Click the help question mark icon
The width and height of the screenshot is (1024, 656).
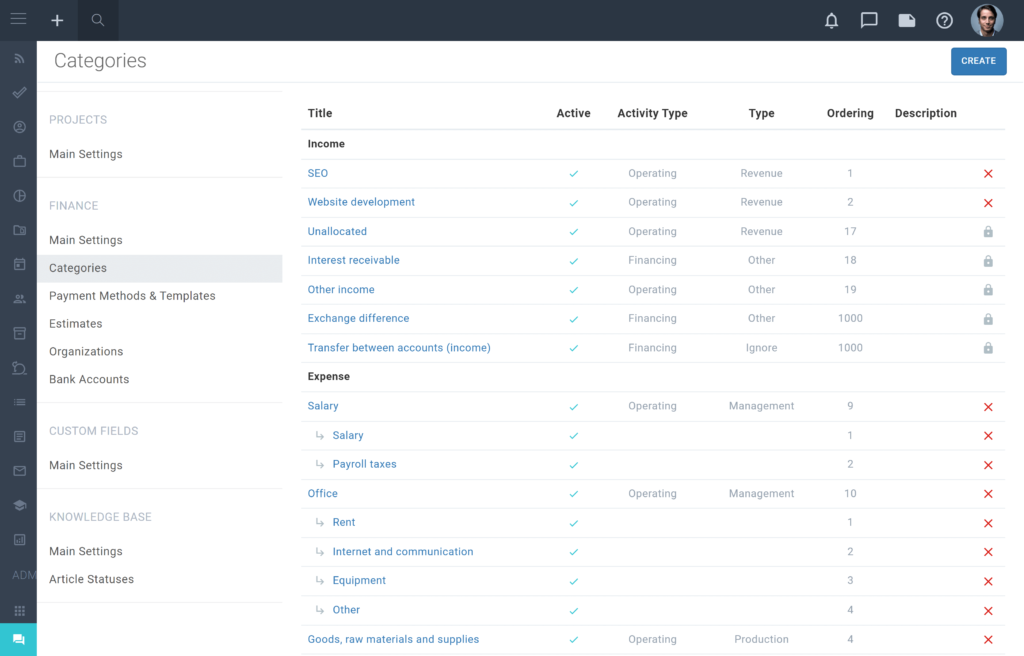click(944, 20)
